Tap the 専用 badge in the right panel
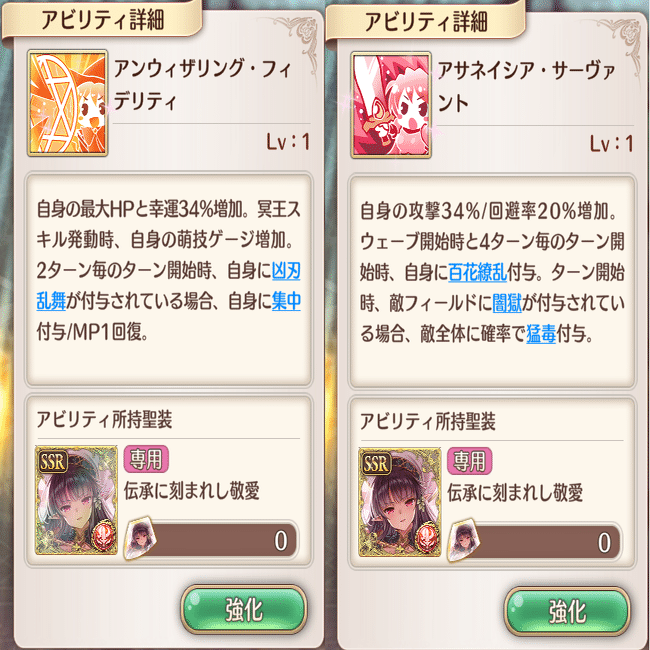This screenshot has height=650, width=650. pos(469,461)
